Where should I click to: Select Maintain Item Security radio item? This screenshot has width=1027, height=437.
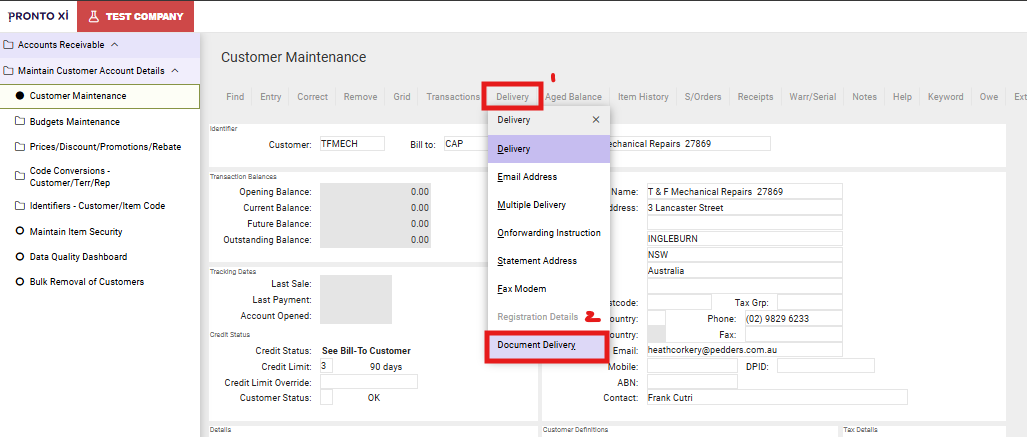(x=76, y=232)
